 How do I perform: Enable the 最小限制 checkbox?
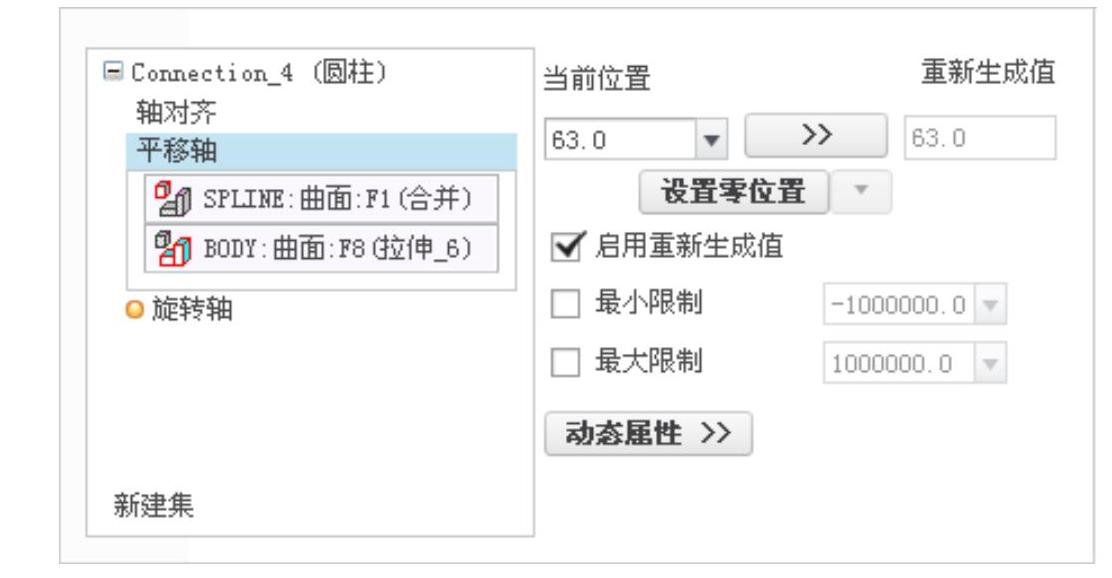(565, 304)
